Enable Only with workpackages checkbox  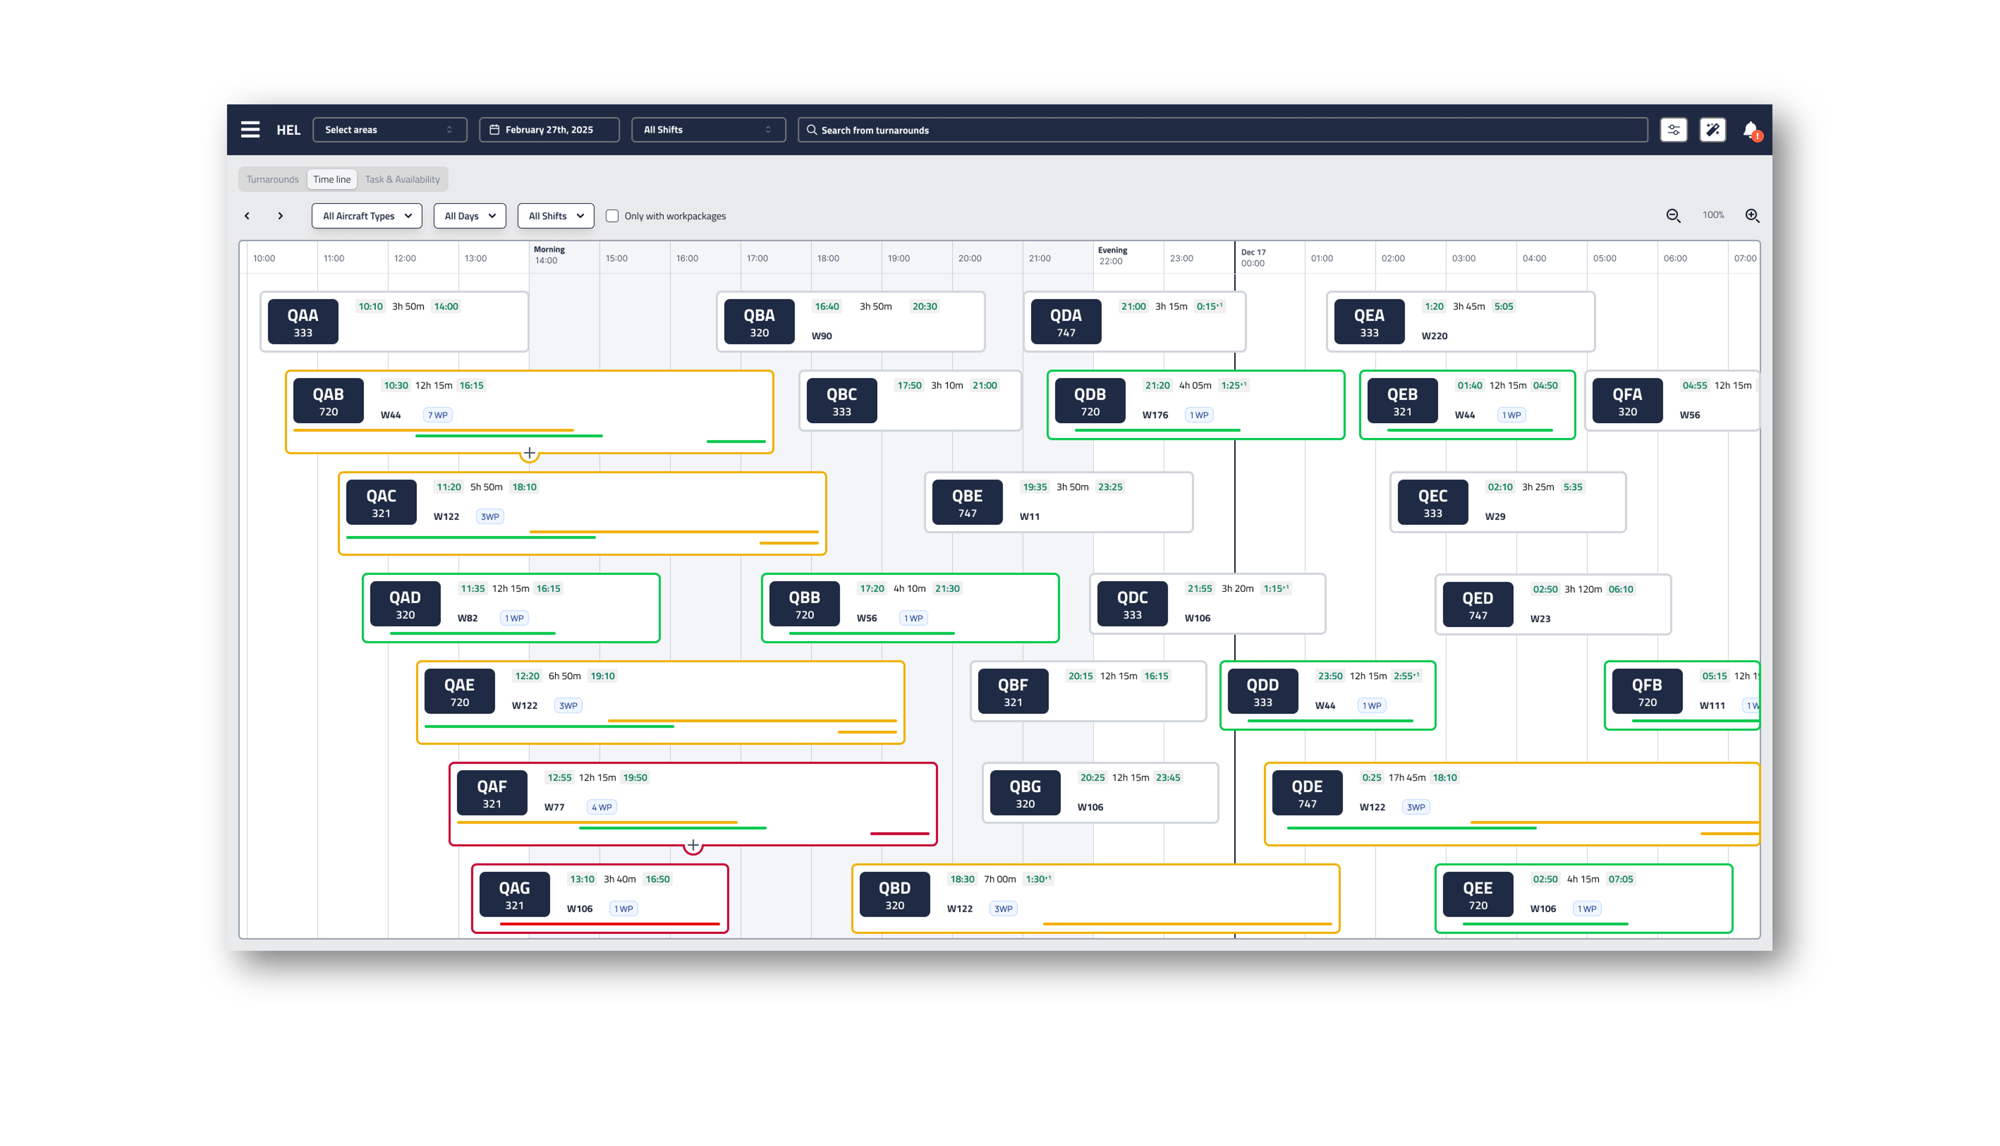[x=612, y=216]
